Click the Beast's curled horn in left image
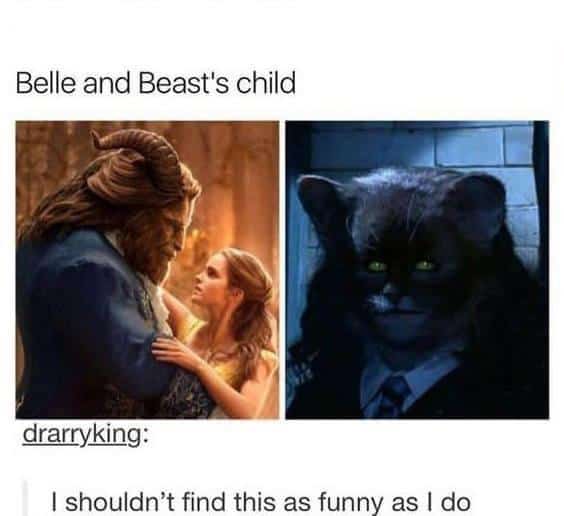This screenshot has width=564, height=516. tap(144, 155)
